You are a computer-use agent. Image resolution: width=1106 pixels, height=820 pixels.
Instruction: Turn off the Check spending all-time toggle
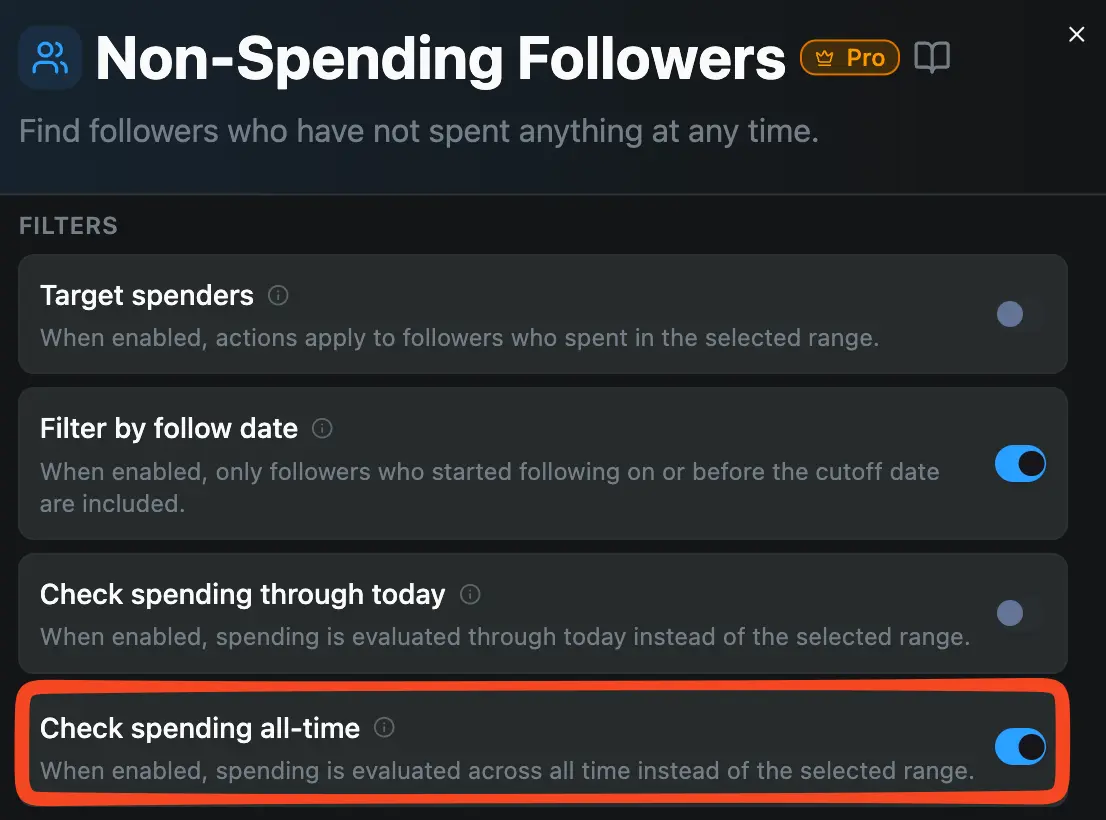click(1020, 746)
